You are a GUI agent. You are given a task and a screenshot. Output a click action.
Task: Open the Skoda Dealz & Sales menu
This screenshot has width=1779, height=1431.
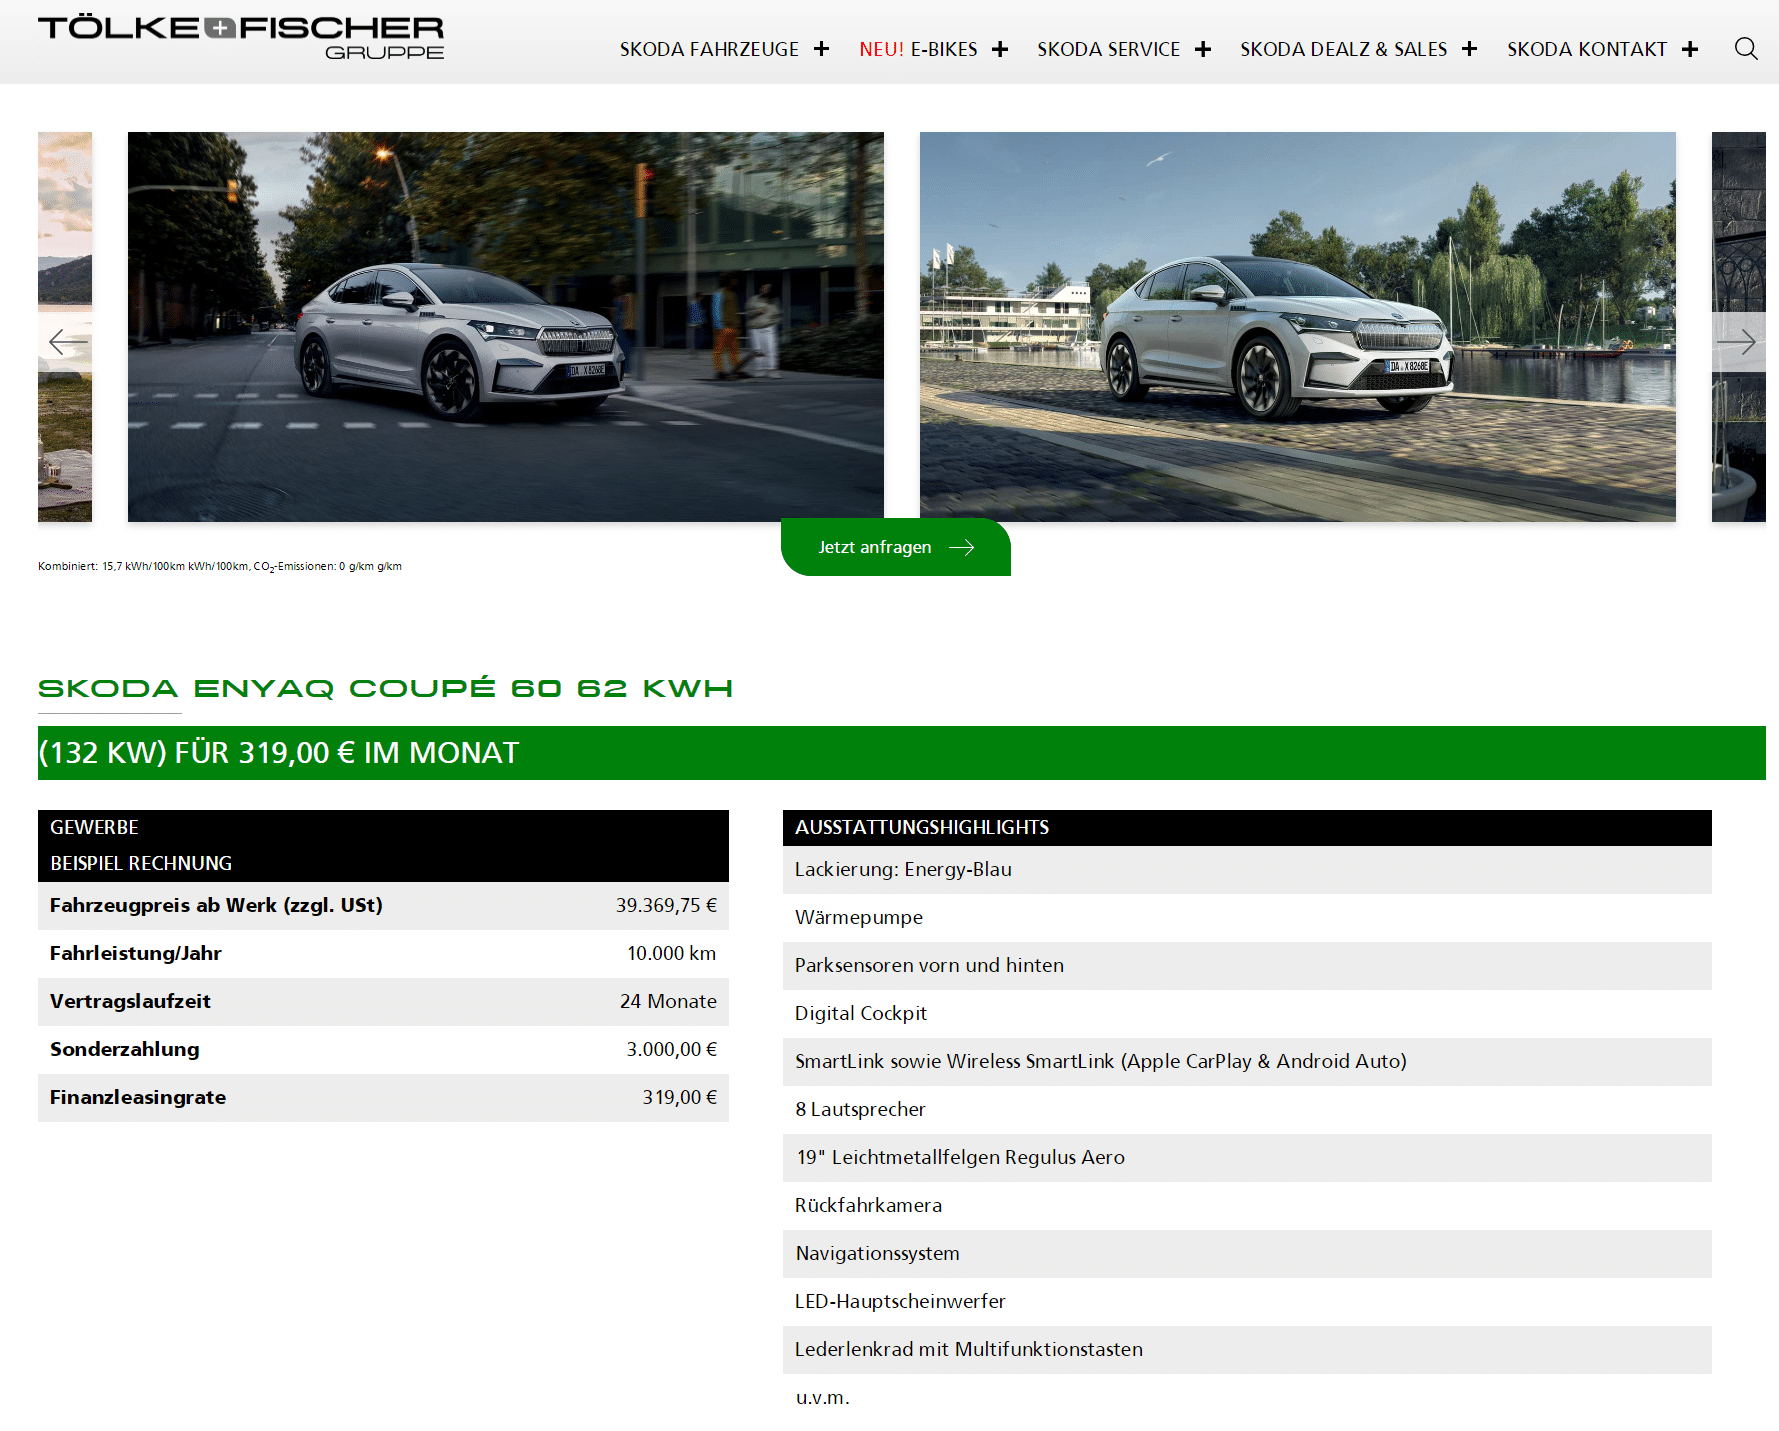[1343, 49]
